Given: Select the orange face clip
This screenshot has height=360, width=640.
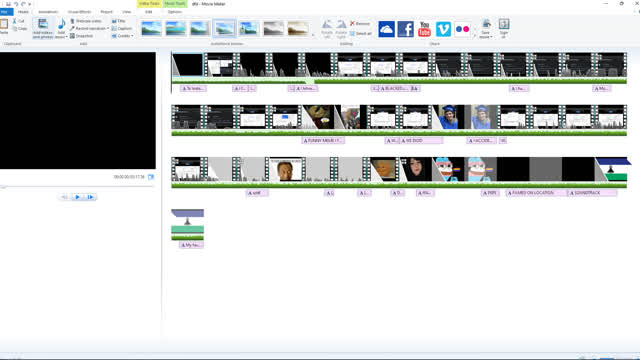Looking at the screenshot, I should (384, 169).
